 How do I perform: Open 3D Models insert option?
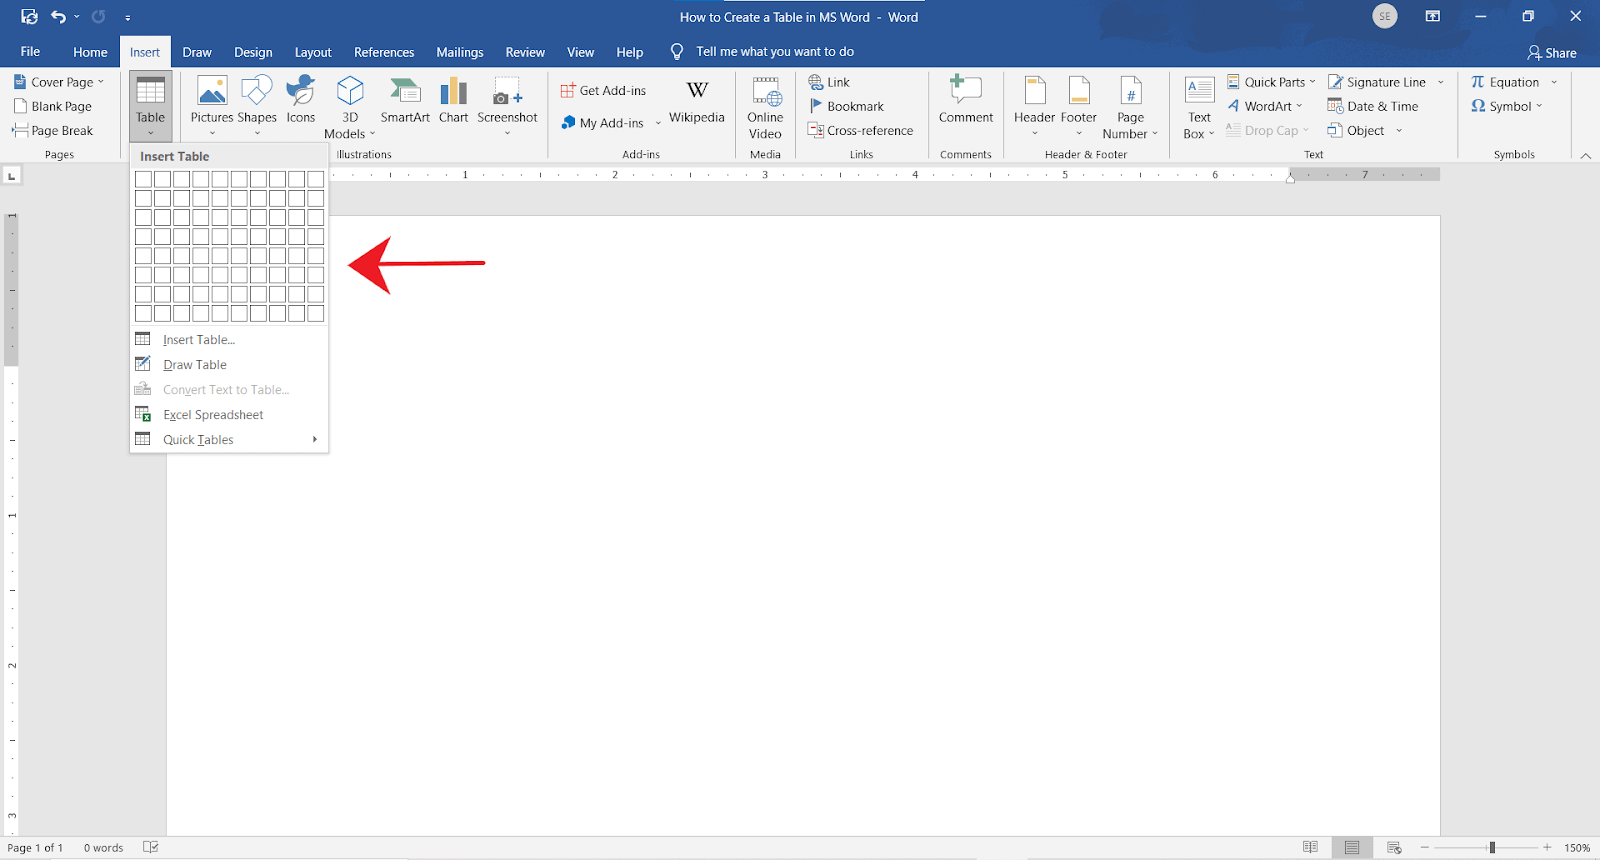[350, 106]
